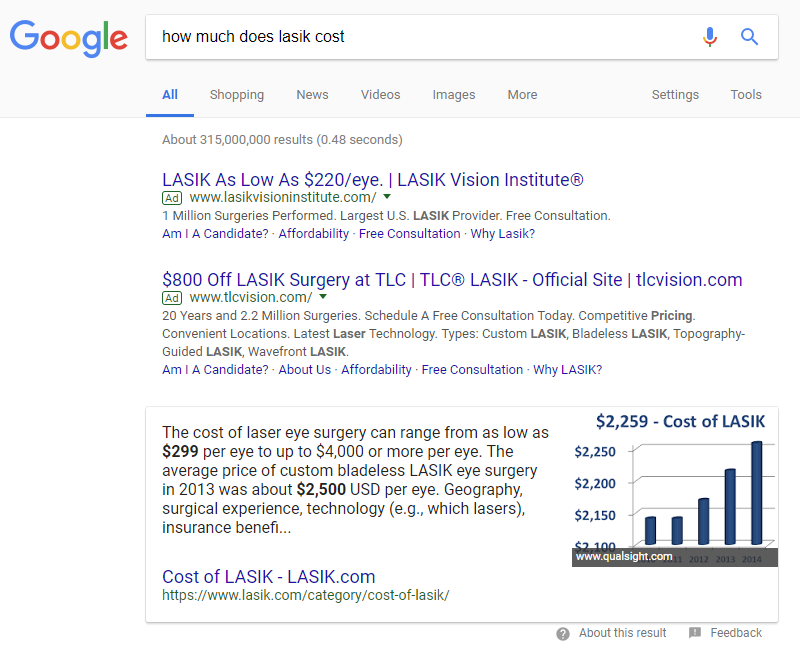Open TLC's Affordability sitelink
800x650 pixels.
(377, 369)
